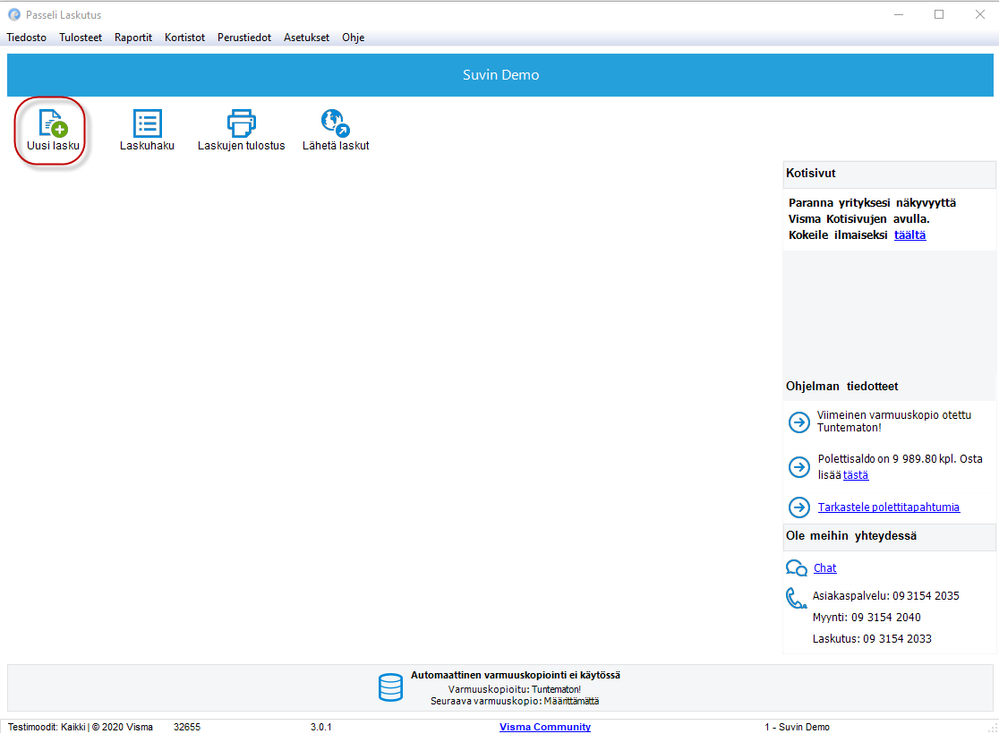Click the tästä link to buy tokens
999x733 pixels.
click(856, 475)
